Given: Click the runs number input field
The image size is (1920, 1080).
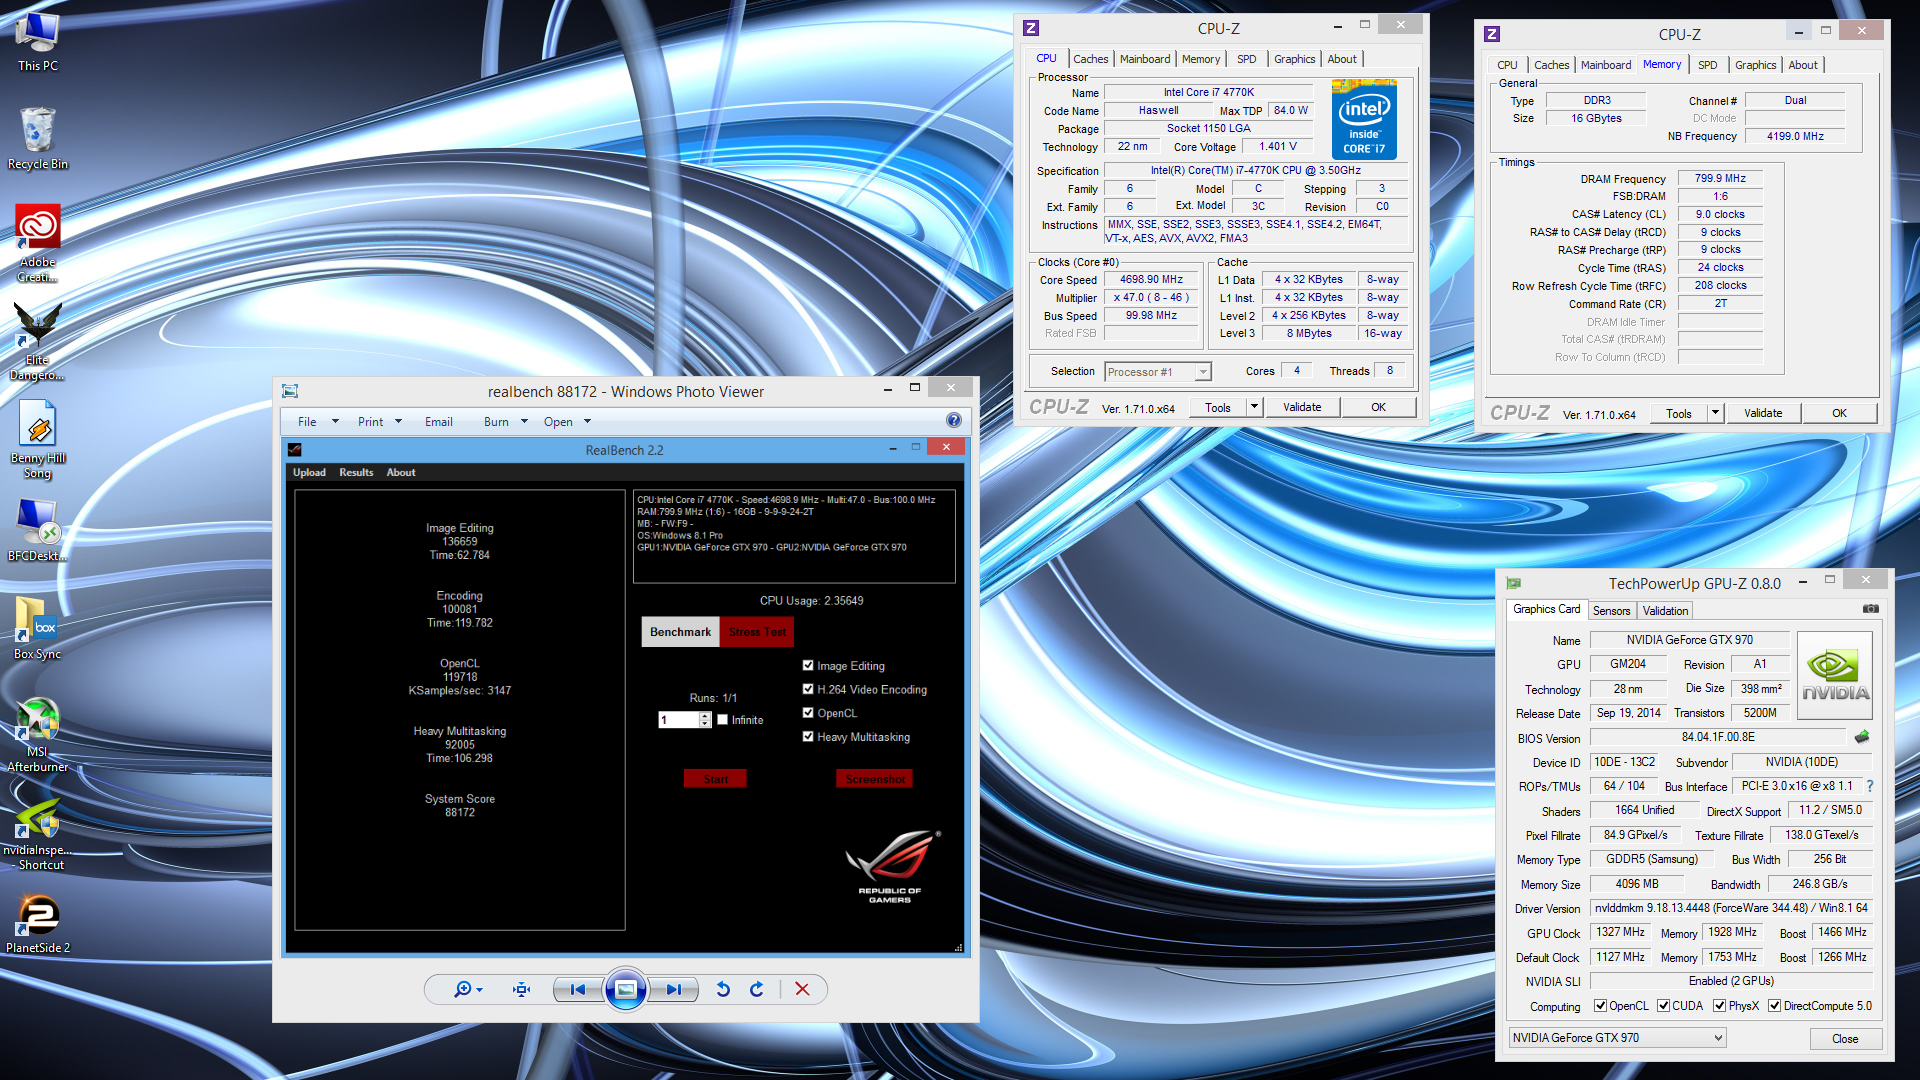Looking at the screenshot, I should pos(678,720).
